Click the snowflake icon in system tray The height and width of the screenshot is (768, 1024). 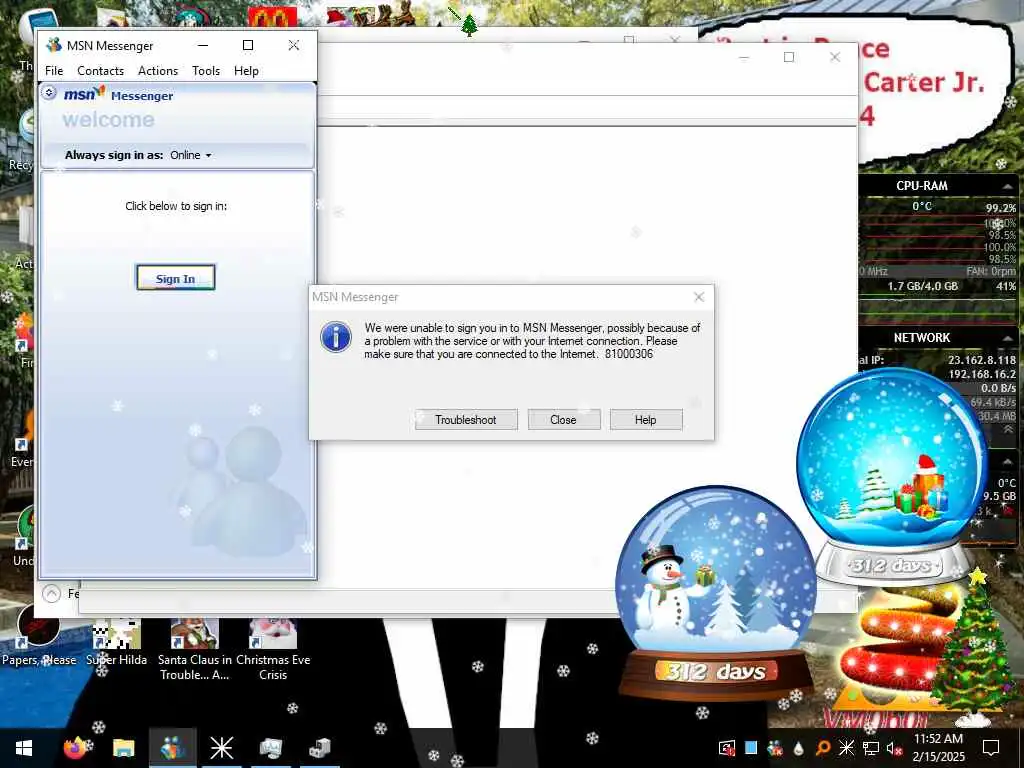pyautogui.click(x=846, y=748)
